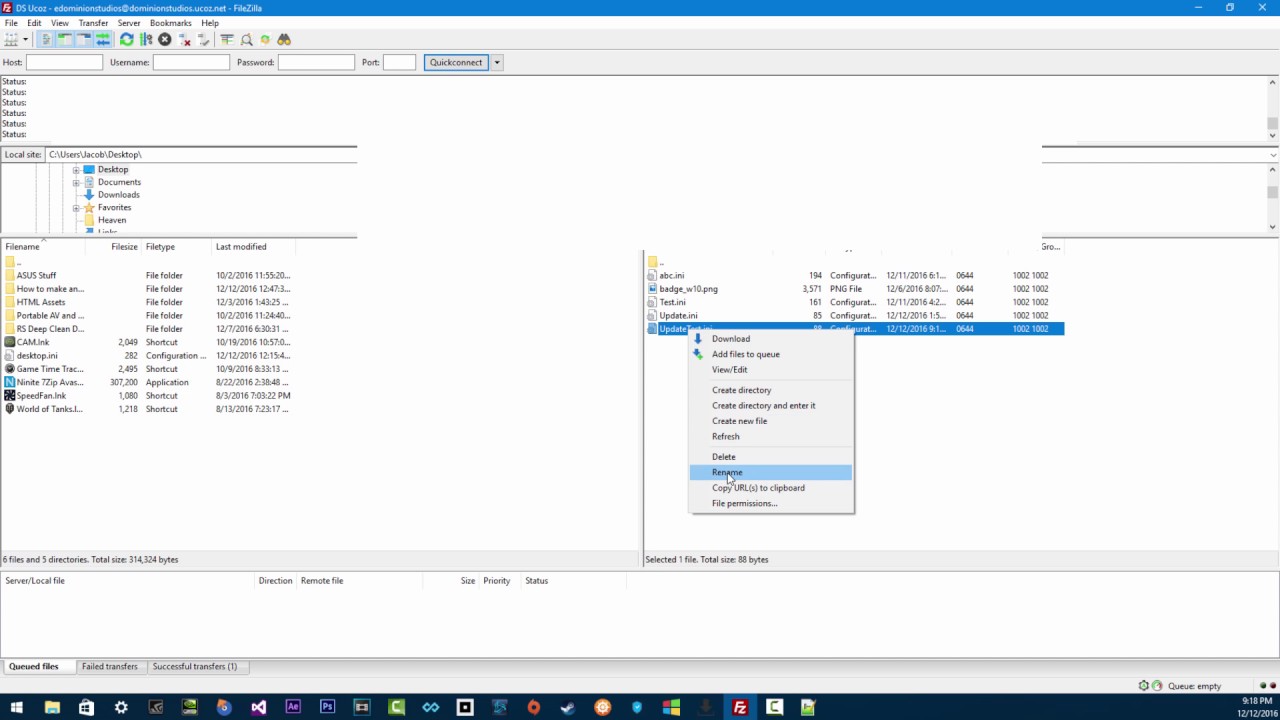
Task: Toggle directory comparison magnifier icon
Action: (x=246, y=39)
